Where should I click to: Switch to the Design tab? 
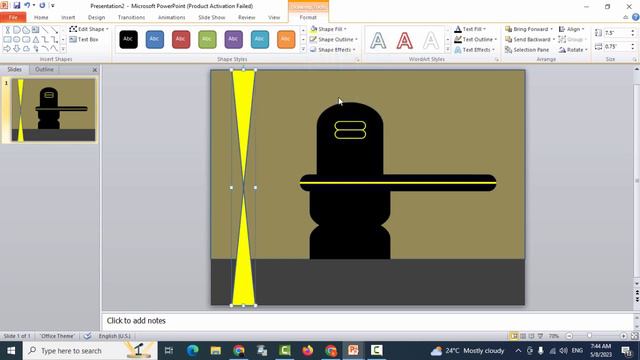96,18
